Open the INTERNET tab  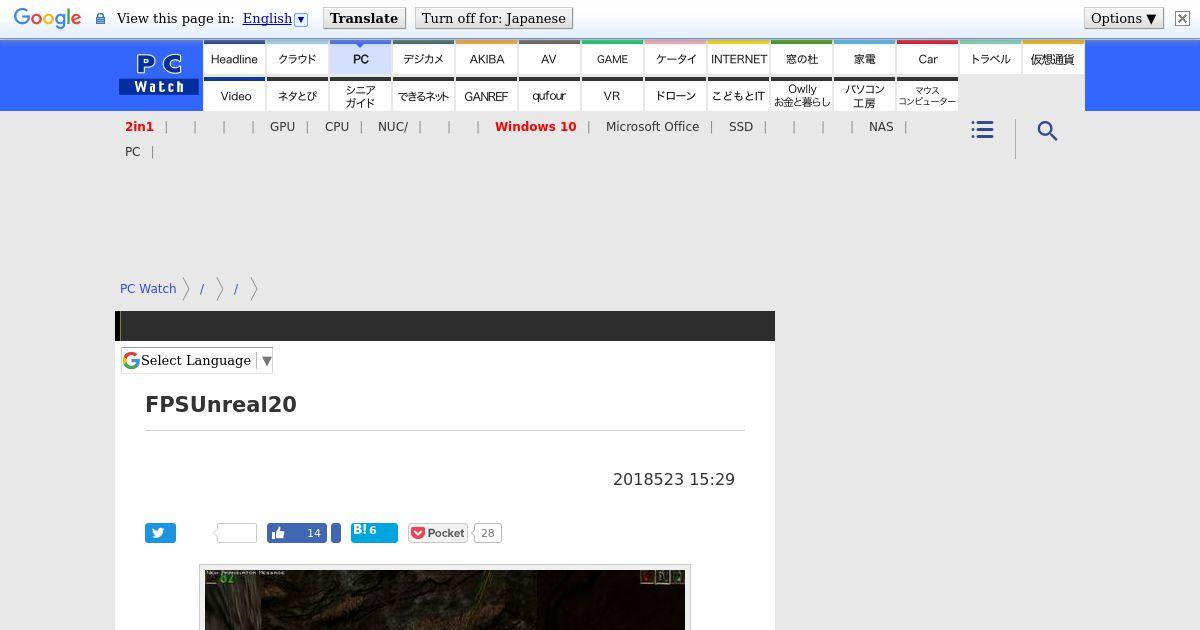738,59
